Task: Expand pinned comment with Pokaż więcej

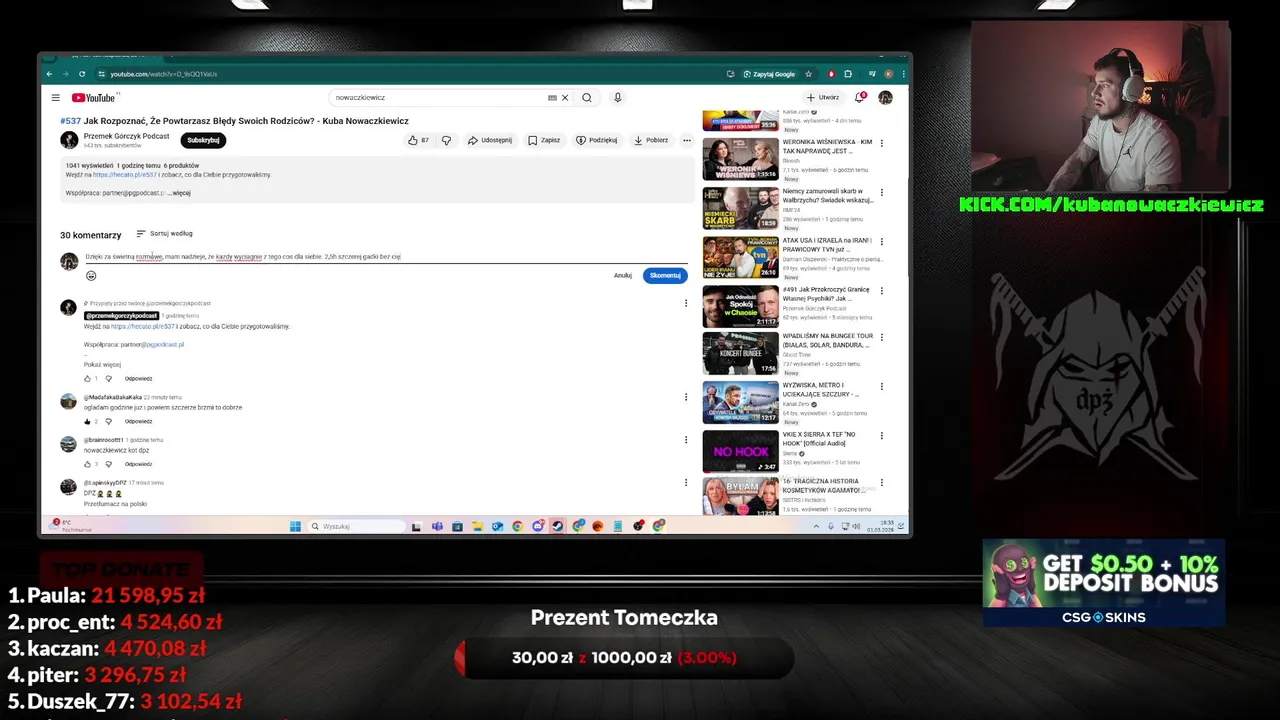Action: (x=102, y=365)
